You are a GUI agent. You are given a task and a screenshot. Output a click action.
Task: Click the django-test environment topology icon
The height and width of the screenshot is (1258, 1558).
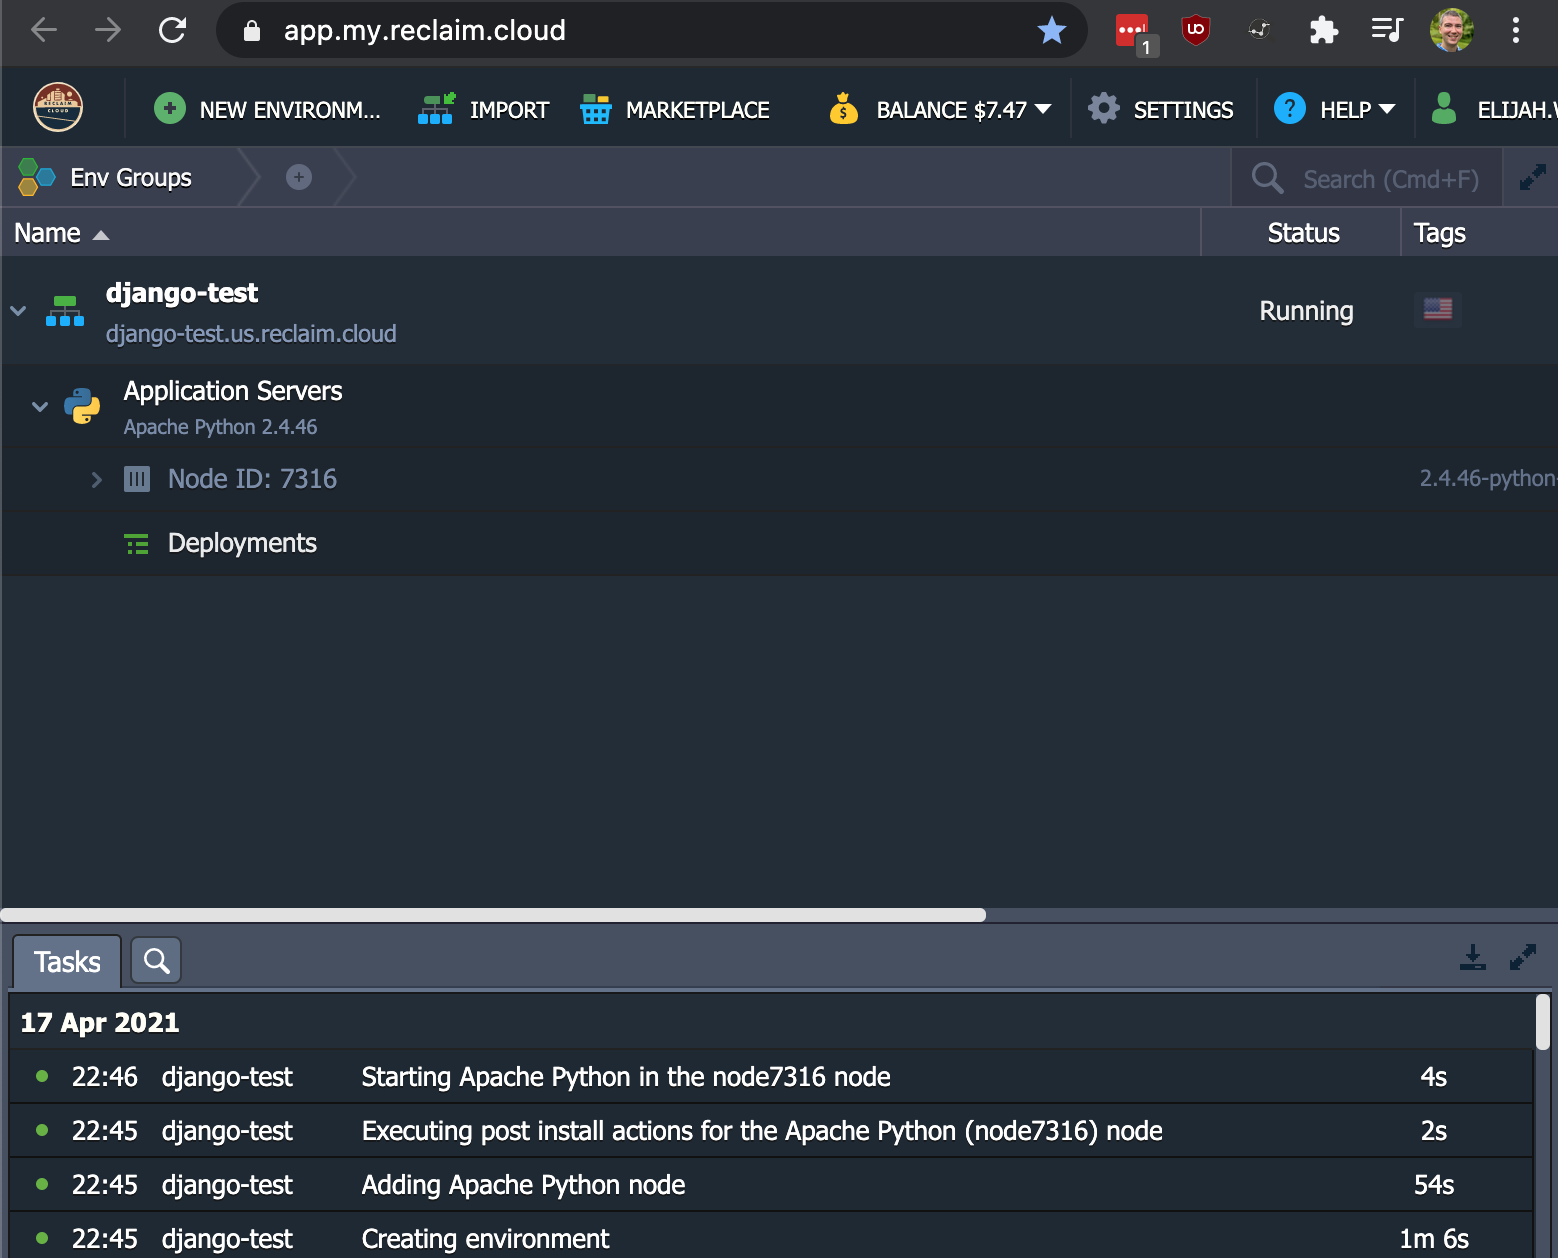point(65,311)
